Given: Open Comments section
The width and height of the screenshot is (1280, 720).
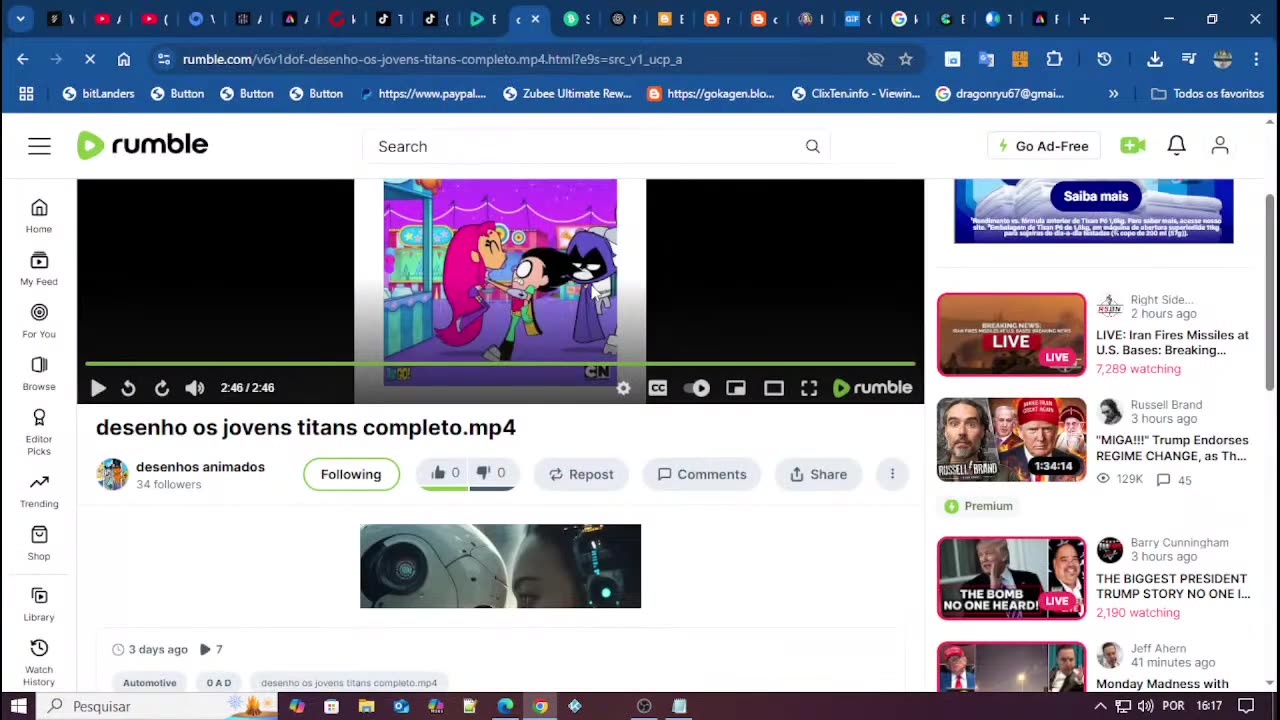Looking at the screenshot, I should 702,474.
